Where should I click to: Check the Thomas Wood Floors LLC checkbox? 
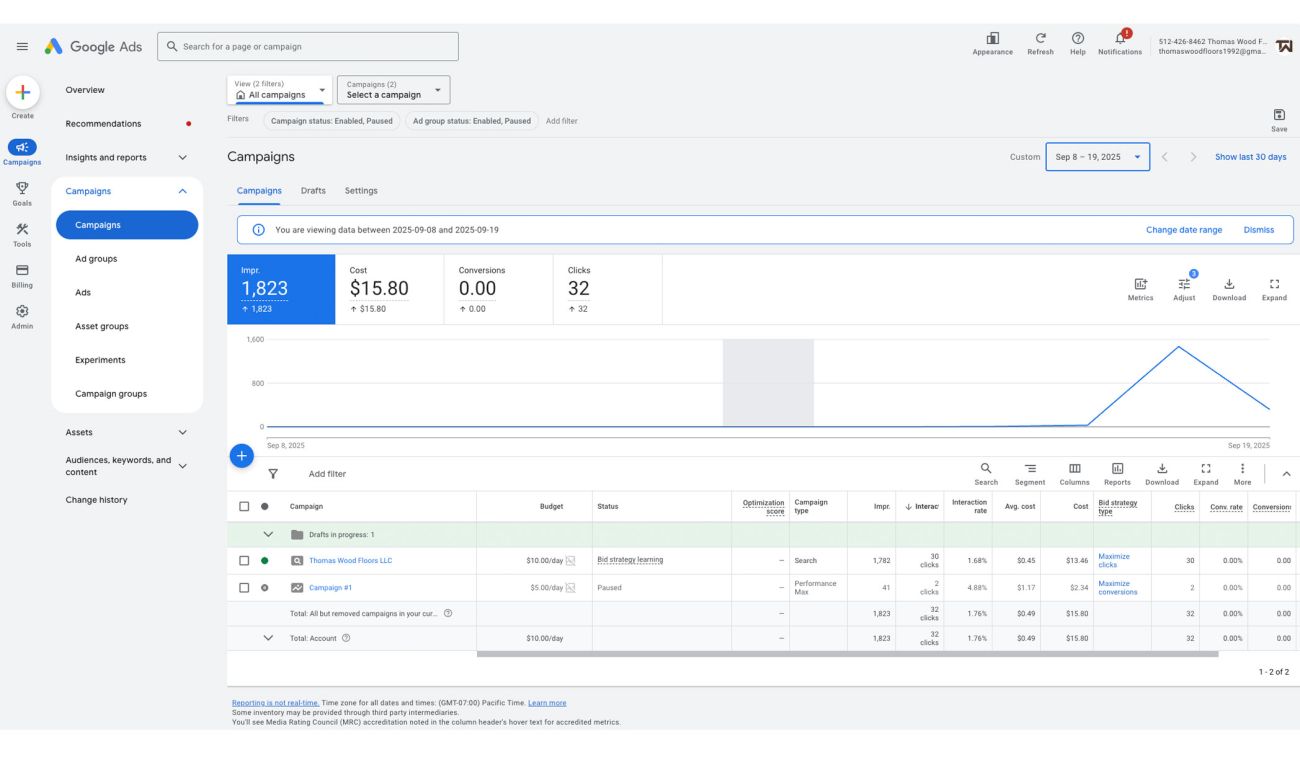click(x=244, y=561)
